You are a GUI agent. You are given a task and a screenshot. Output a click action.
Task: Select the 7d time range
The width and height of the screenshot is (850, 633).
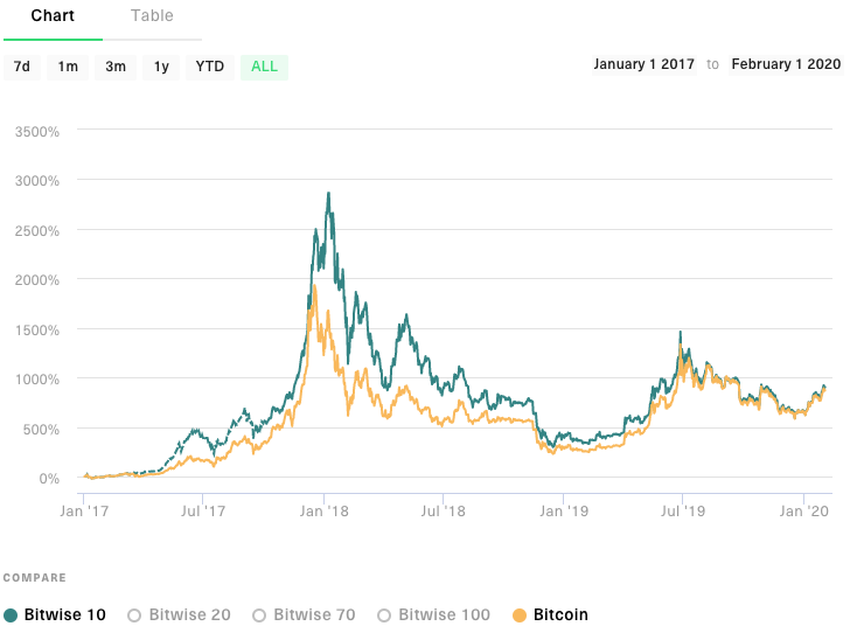pos(22,66)
